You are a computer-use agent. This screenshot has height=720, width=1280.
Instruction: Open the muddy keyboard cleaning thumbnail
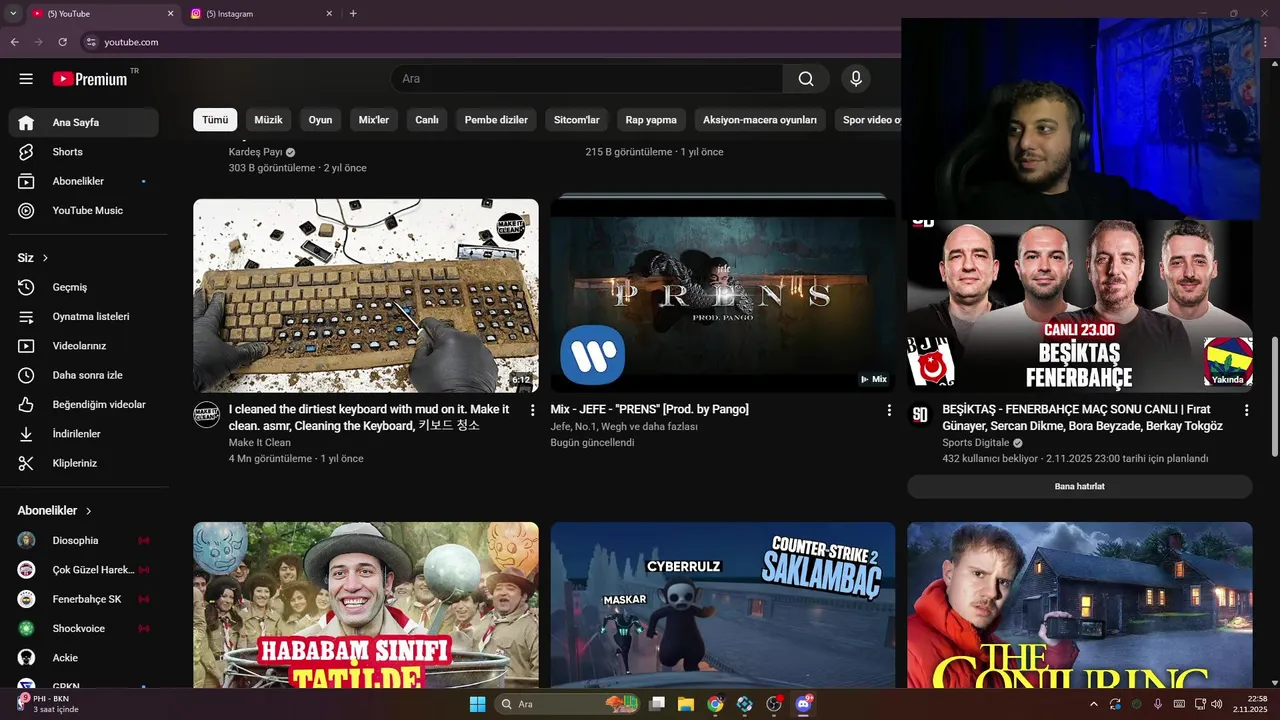[366, 295]
